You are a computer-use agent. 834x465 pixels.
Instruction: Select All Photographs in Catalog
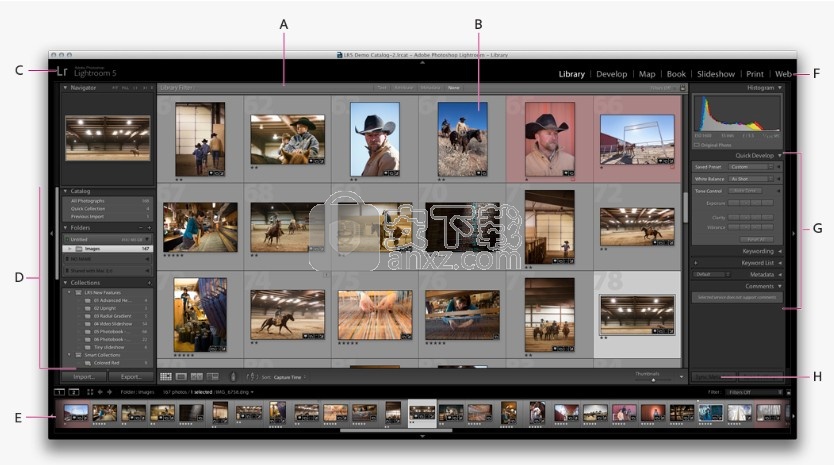tap(109, 201)
